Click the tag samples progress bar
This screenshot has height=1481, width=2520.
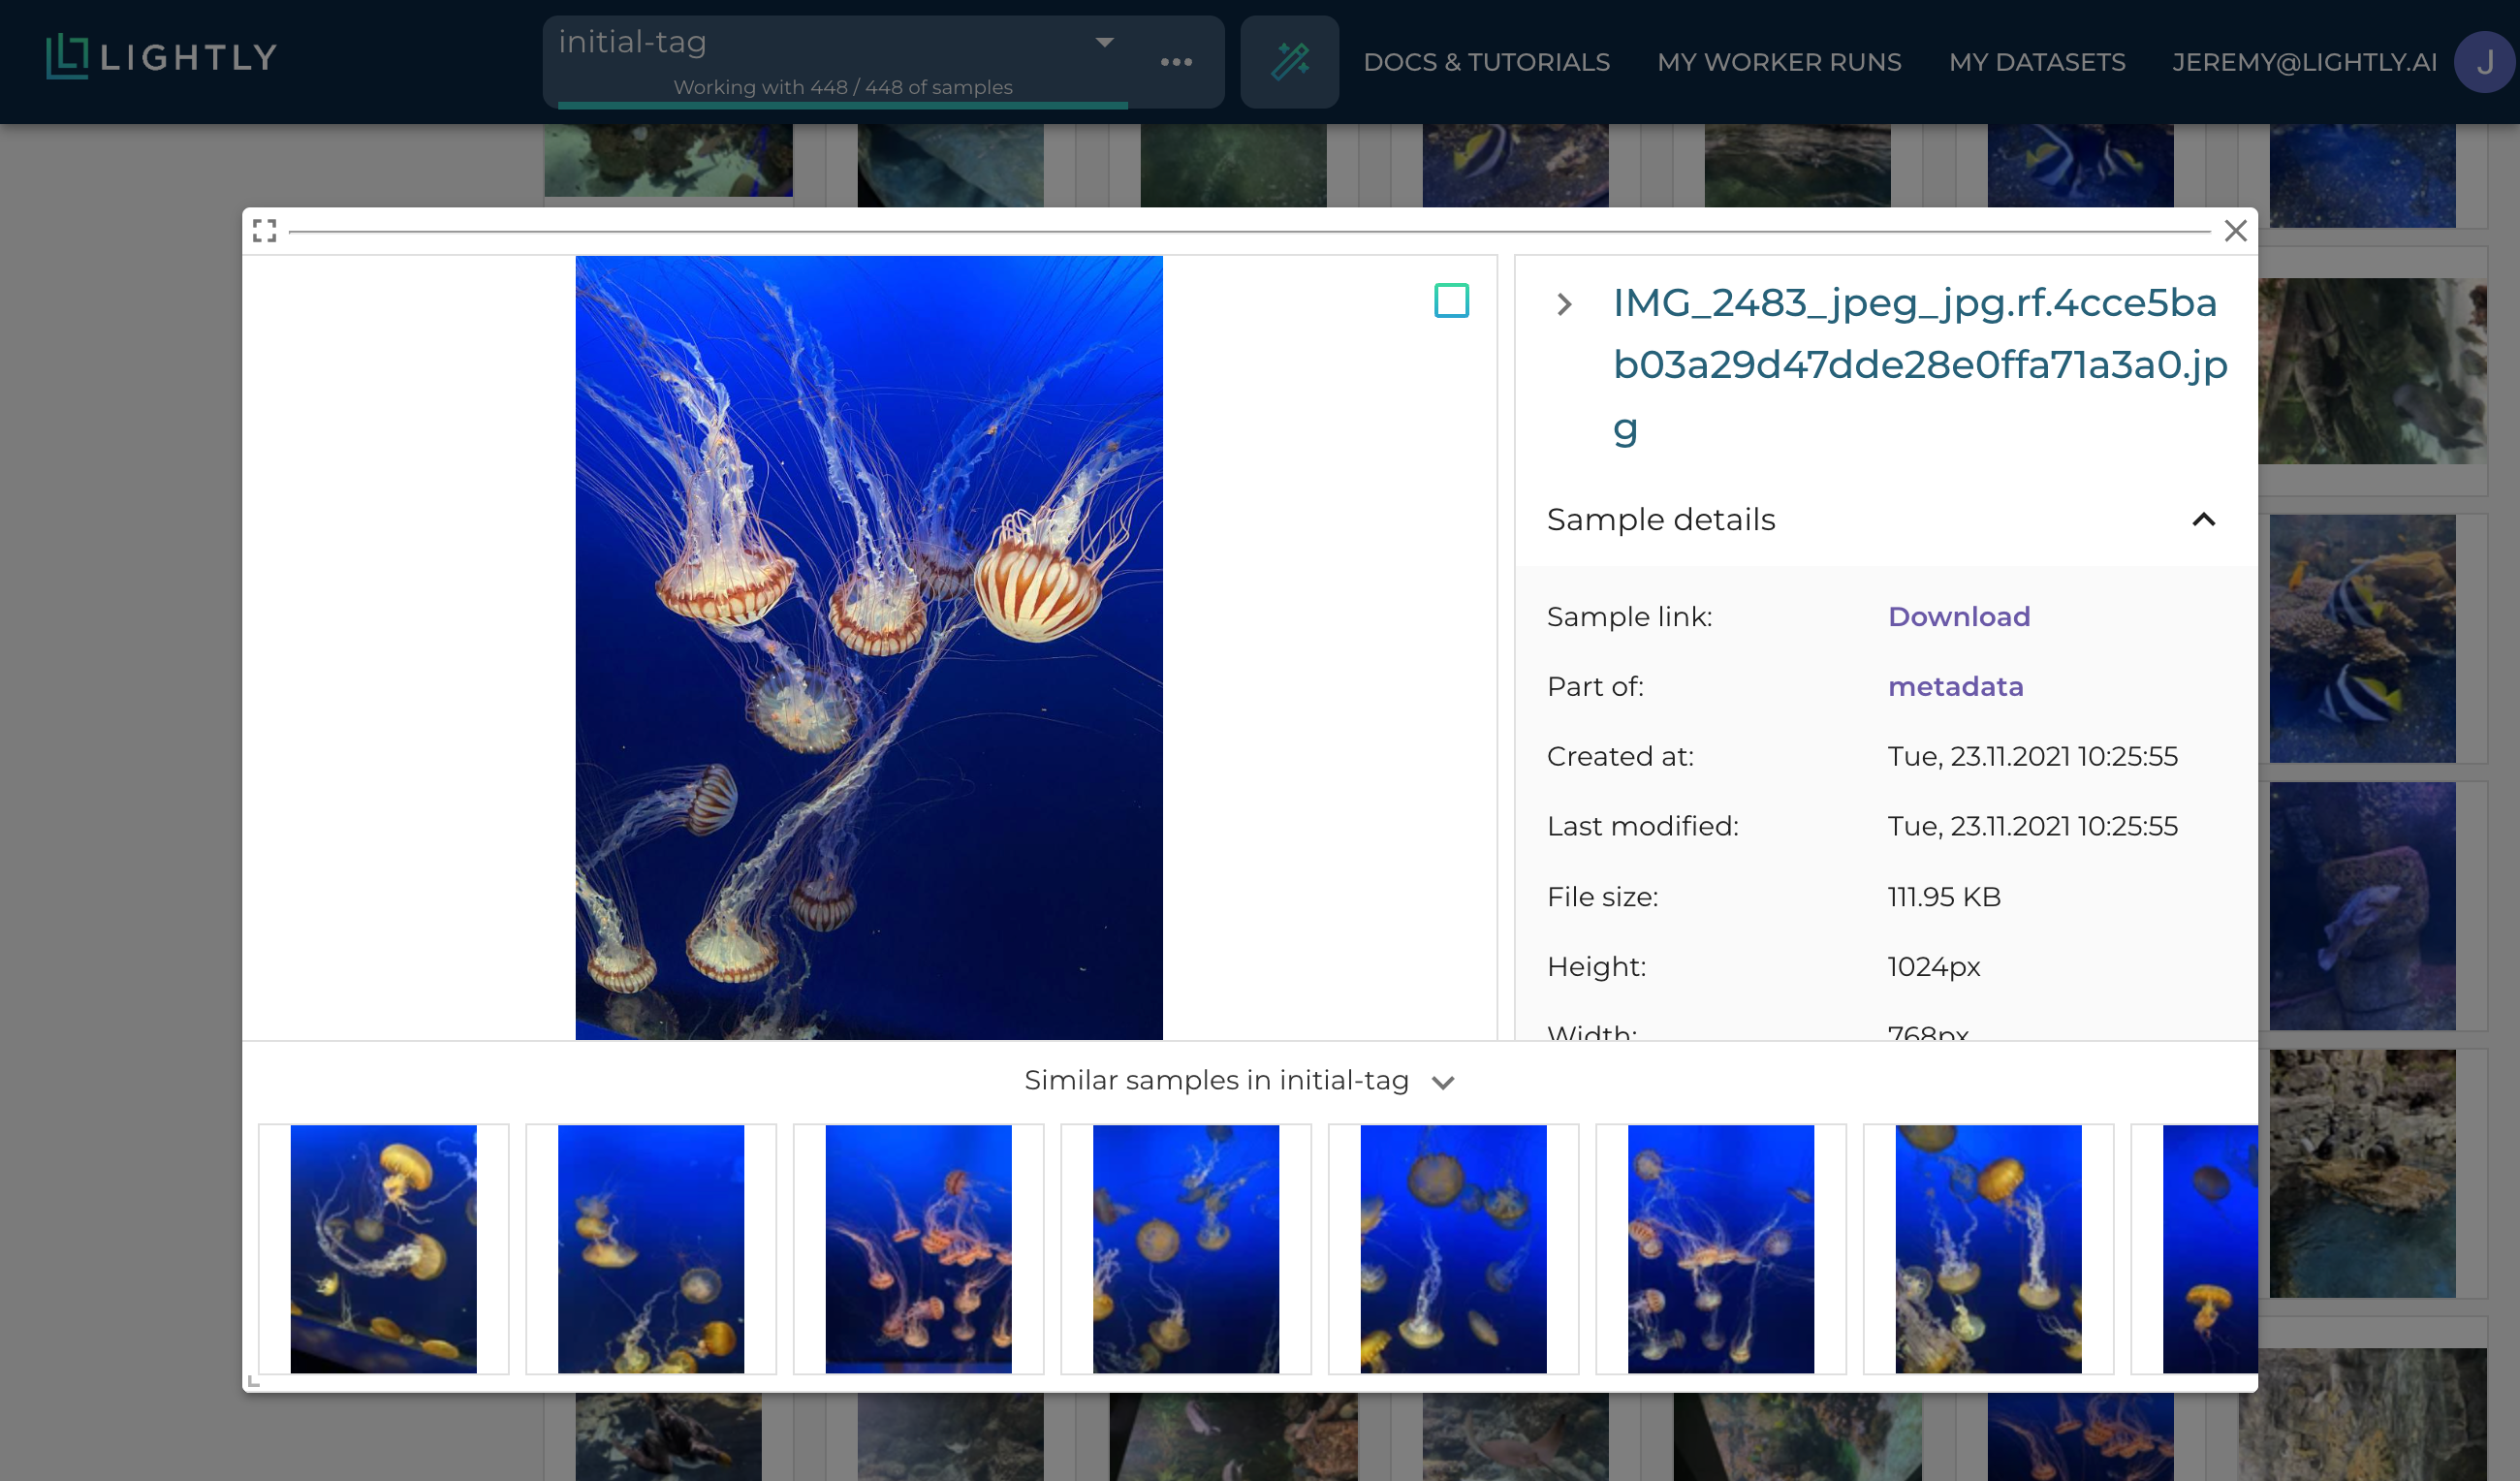click(842, 104)
